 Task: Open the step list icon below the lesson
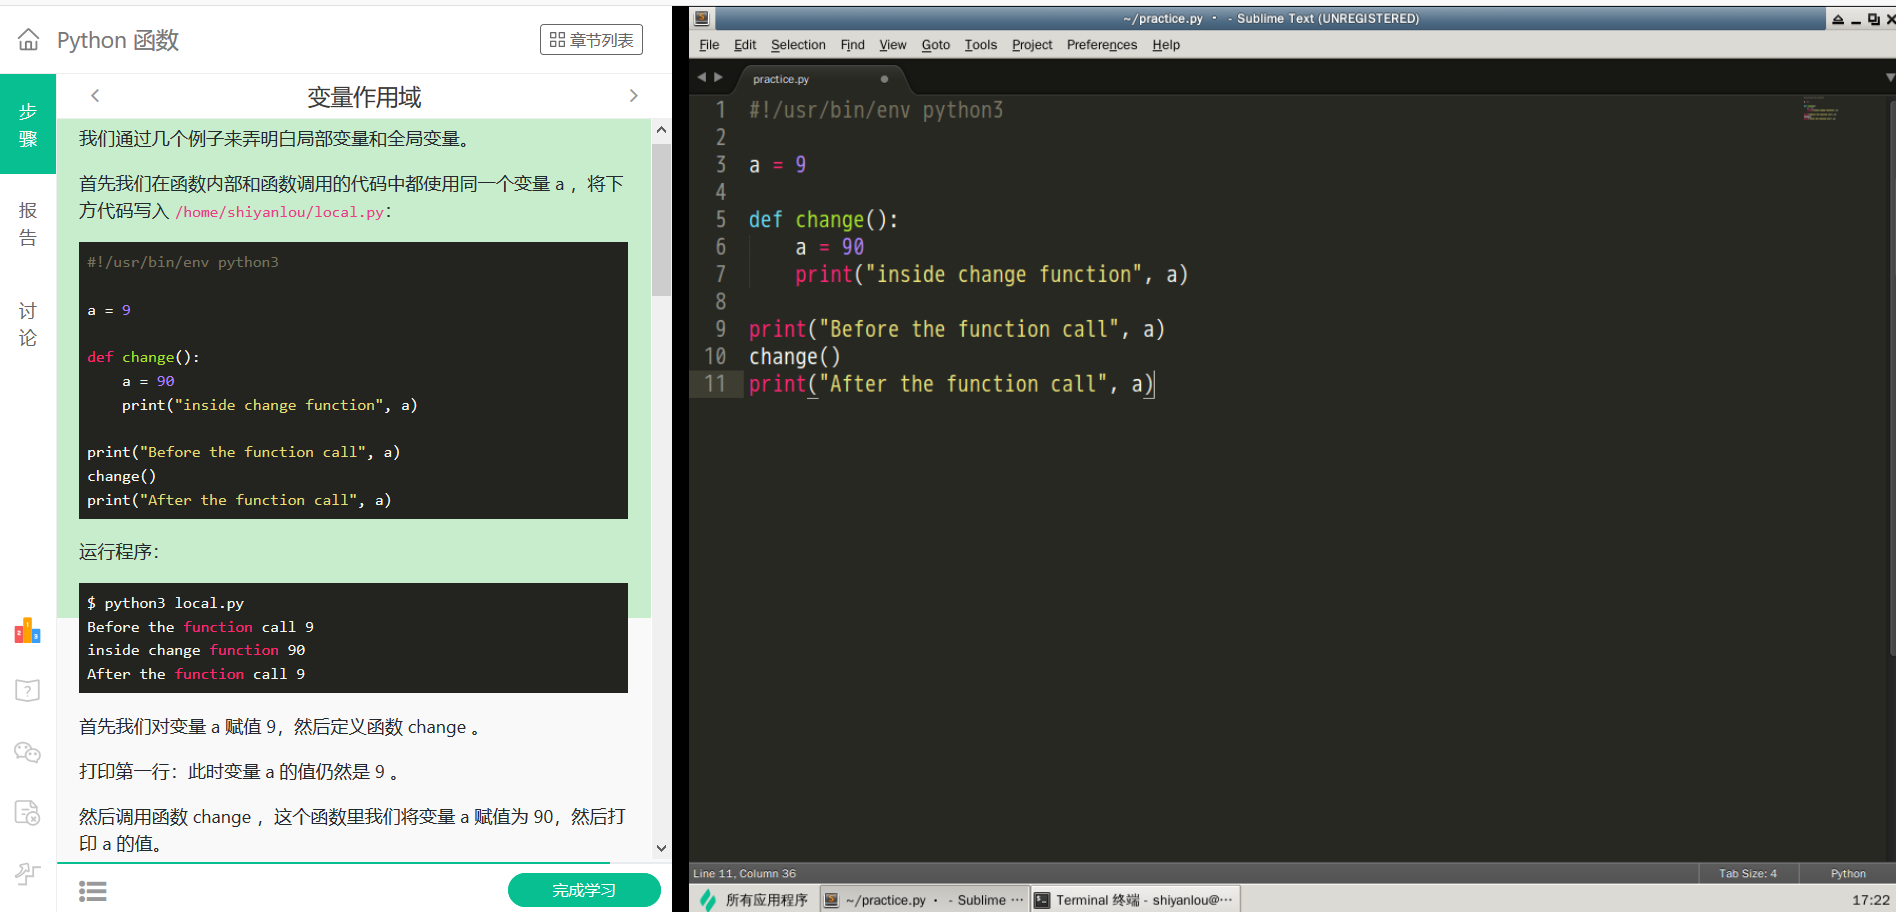[x=93, y=891]
